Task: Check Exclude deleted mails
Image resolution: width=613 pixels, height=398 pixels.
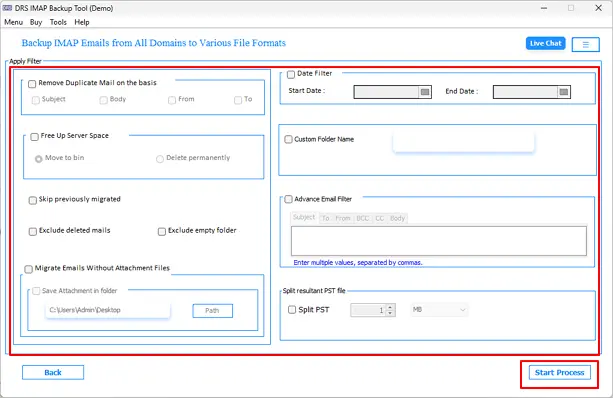Action: (x=33, y=231)
